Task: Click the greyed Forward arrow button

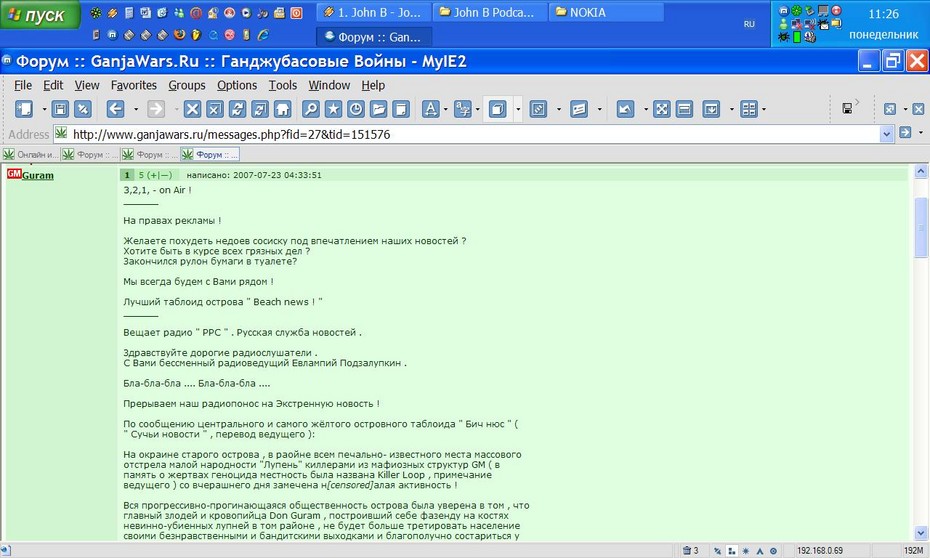Action: click(x=155, y=109)
